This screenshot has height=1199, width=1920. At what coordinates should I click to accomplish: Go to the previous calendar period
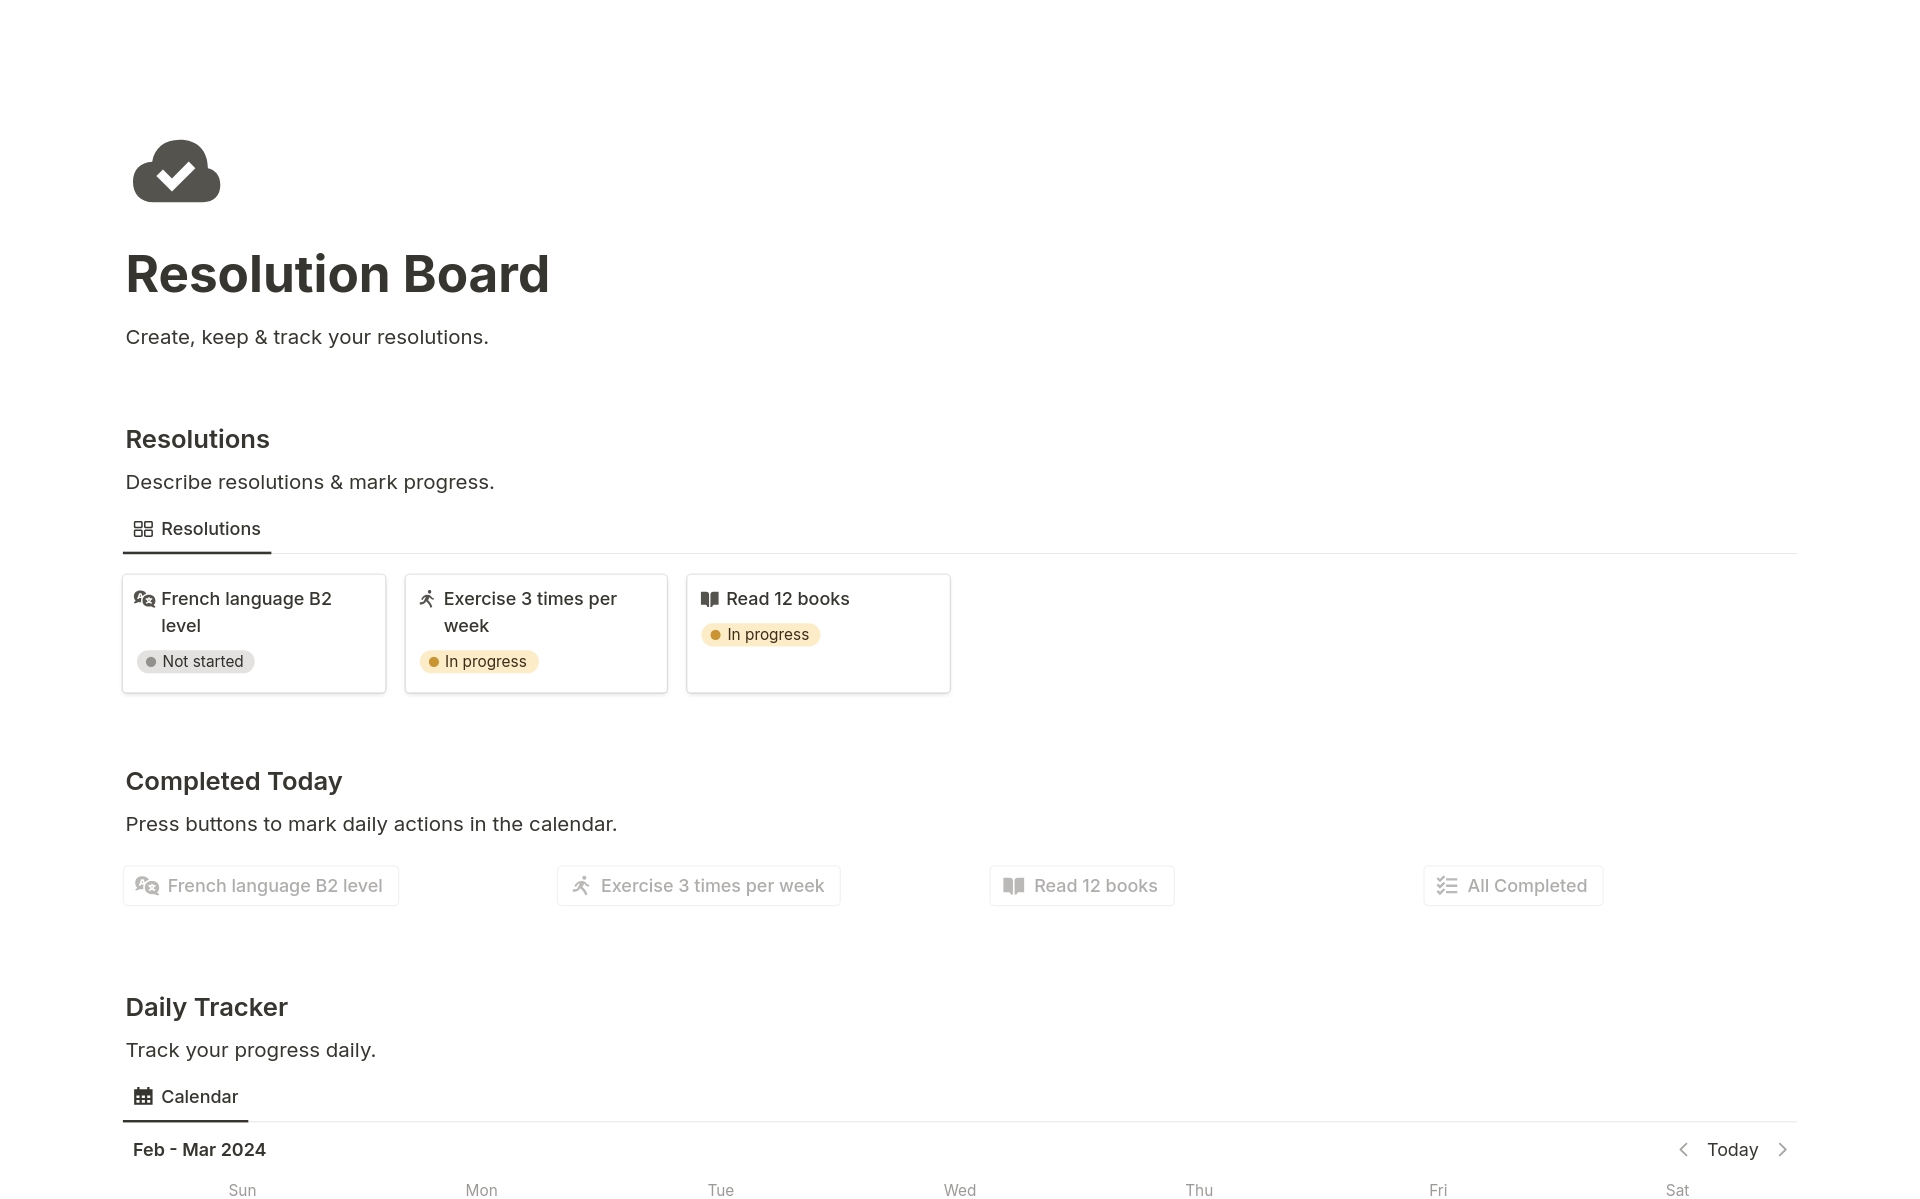[1683, 1150]
